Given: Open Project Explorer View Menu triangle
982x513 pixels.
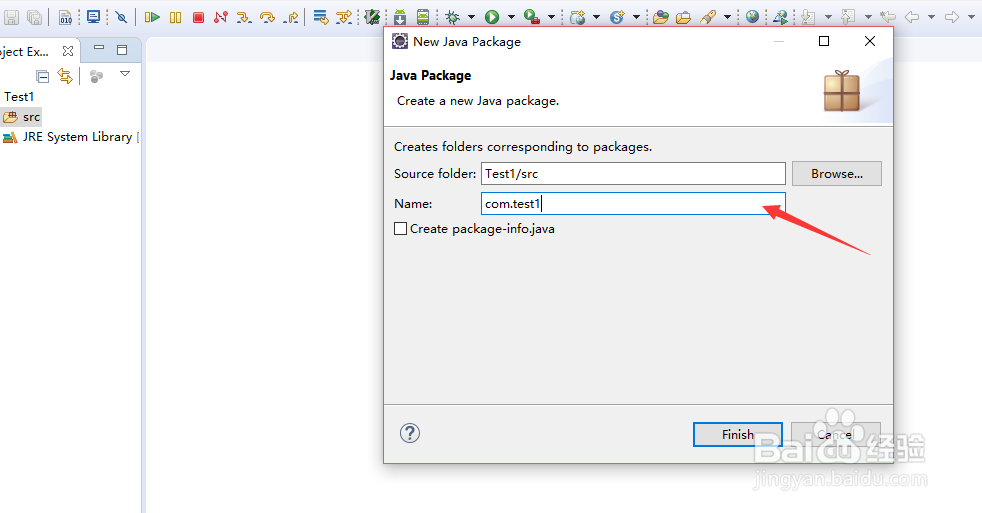Looking at the screenshot, I should (125, 74).
